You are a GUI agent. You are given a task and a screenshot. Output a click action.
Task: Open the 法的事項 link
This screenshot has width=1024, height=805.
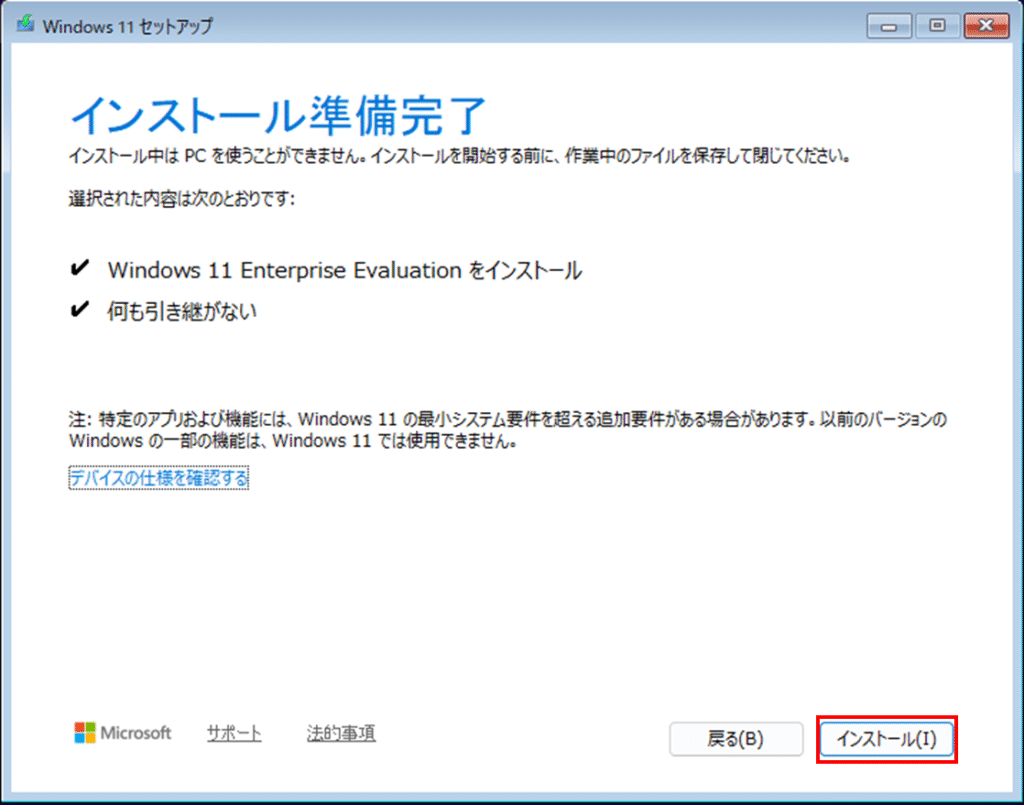[x=341, y=733]
